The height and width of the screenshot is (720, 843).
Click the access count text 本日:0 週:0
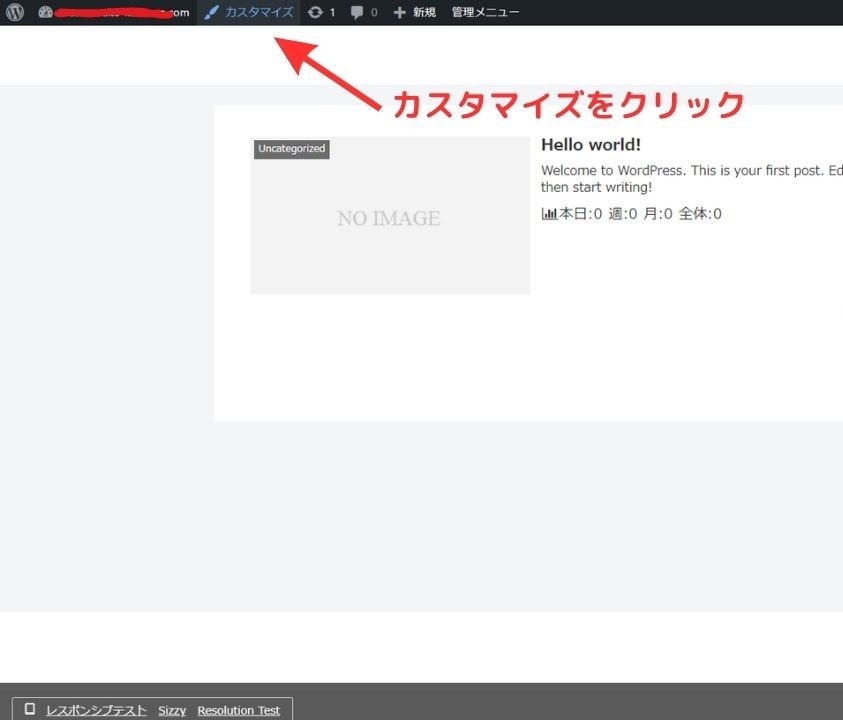pos(598,214)
